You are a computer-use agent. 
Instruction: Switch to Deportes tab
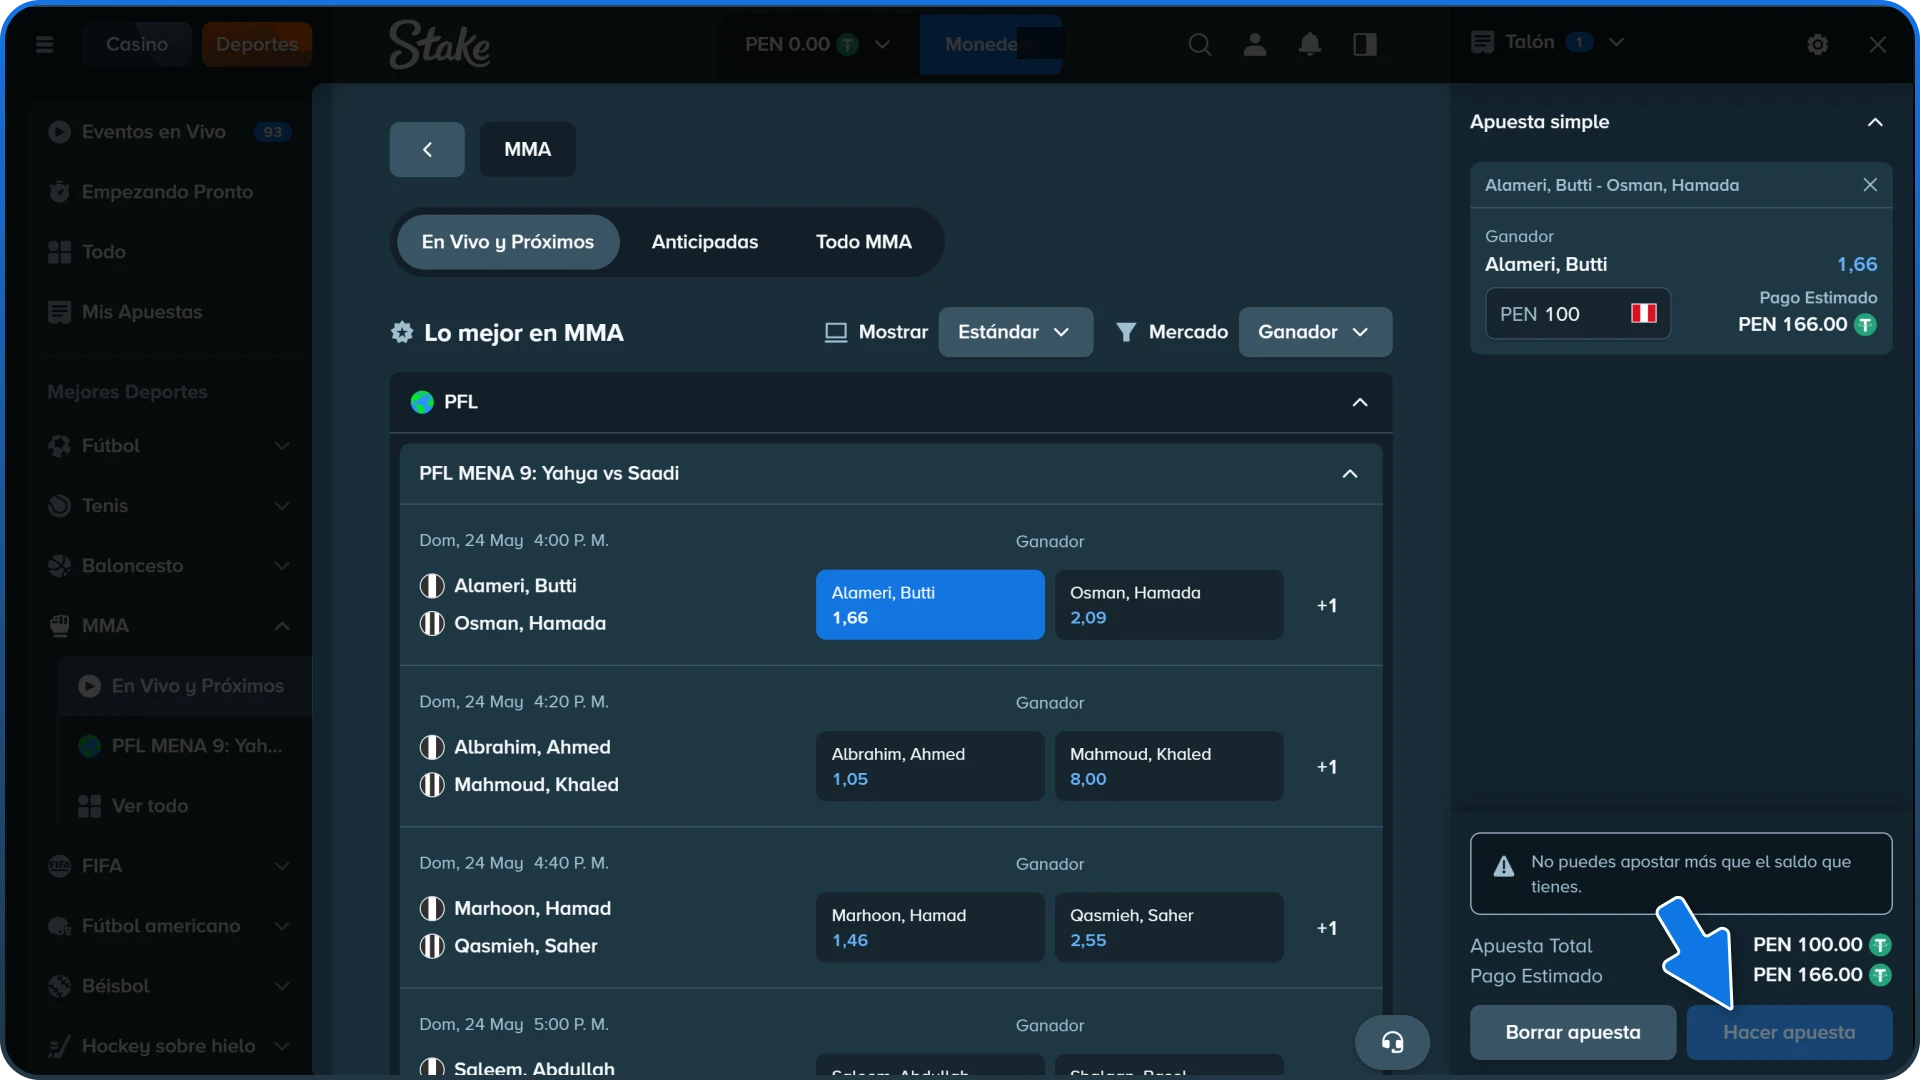point(257,44)
